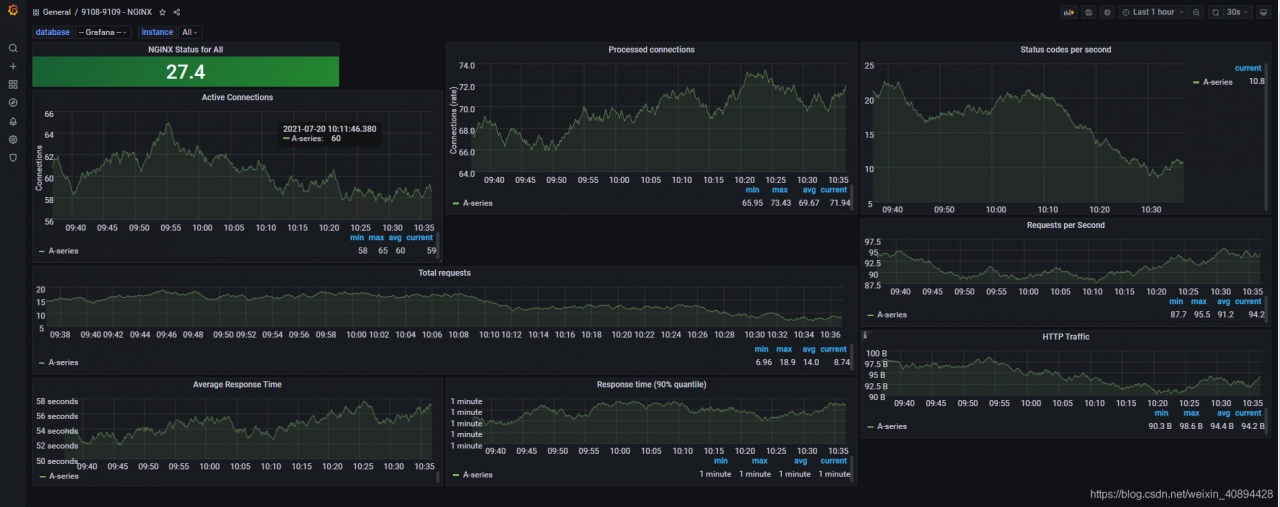Save the dashboard with the disk icon
This screenshot has height=507, width=1280.
(1089, 12)
